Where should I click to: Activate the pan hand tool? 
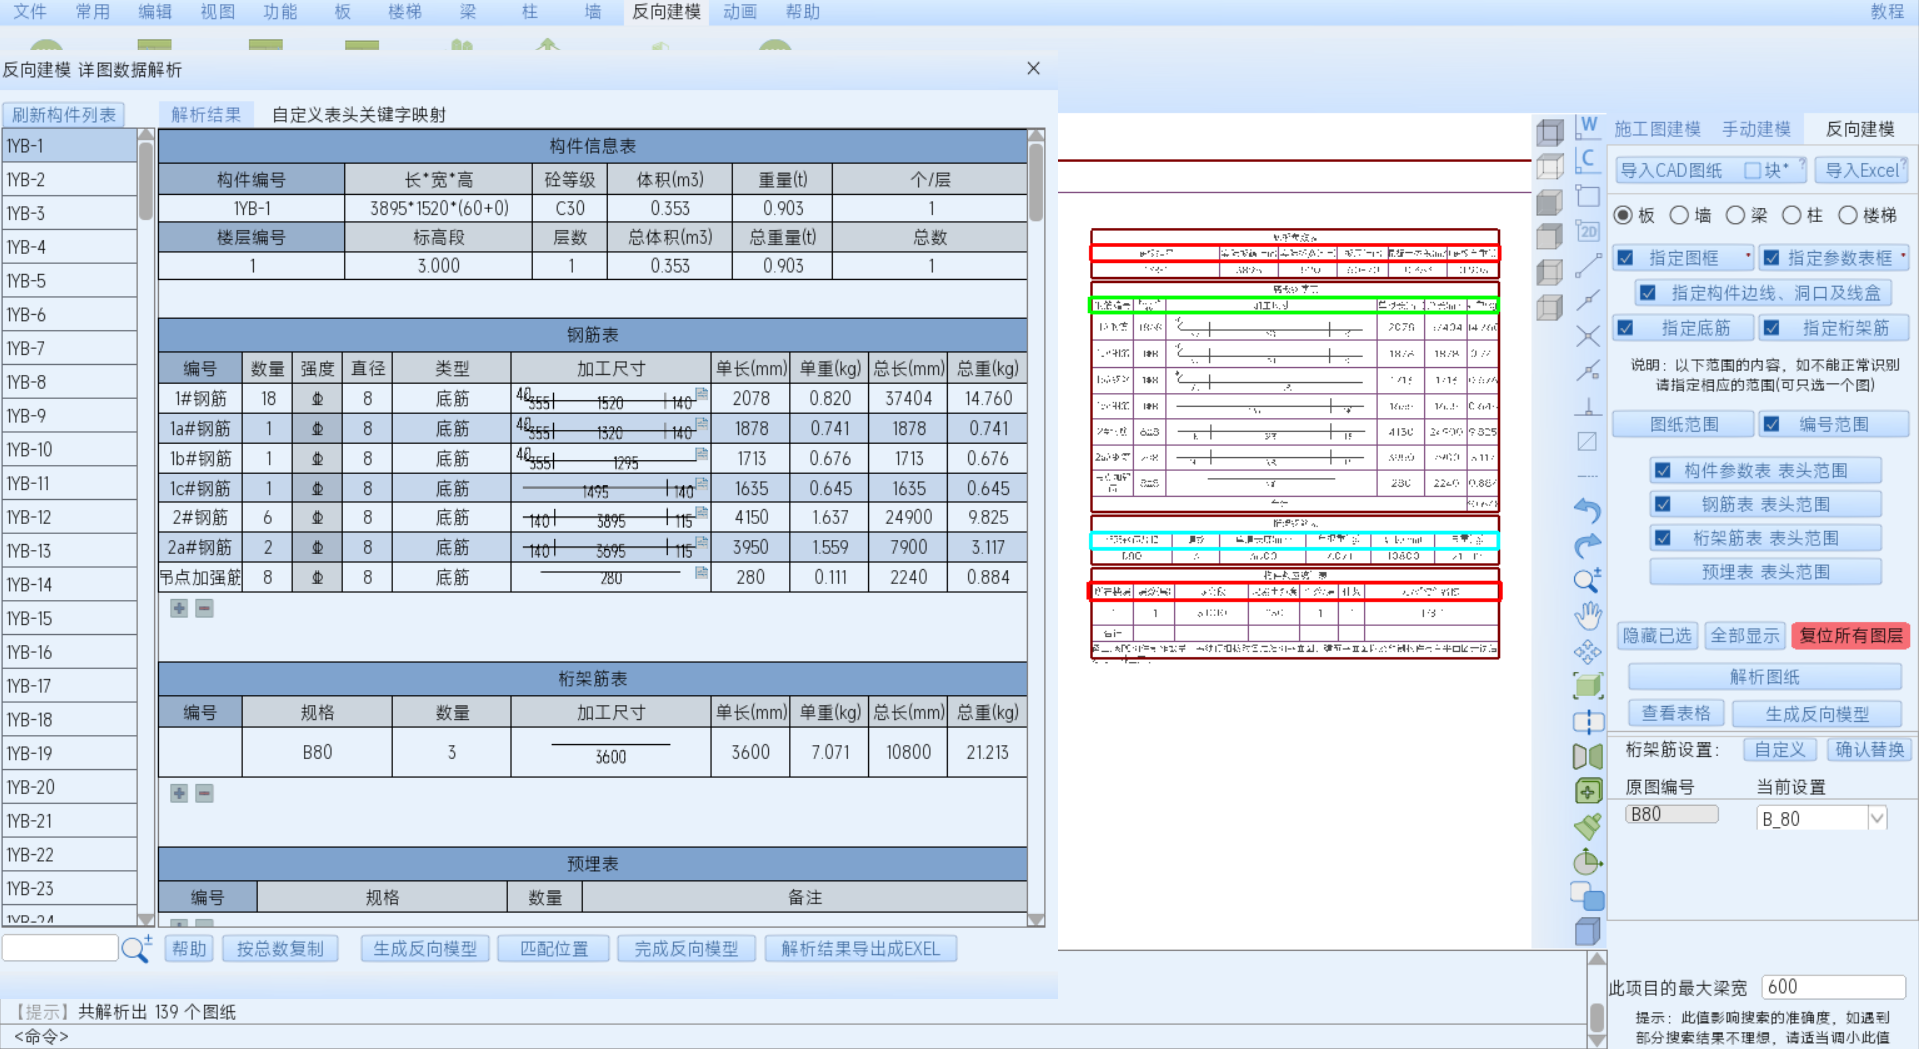pos(1587,615)
